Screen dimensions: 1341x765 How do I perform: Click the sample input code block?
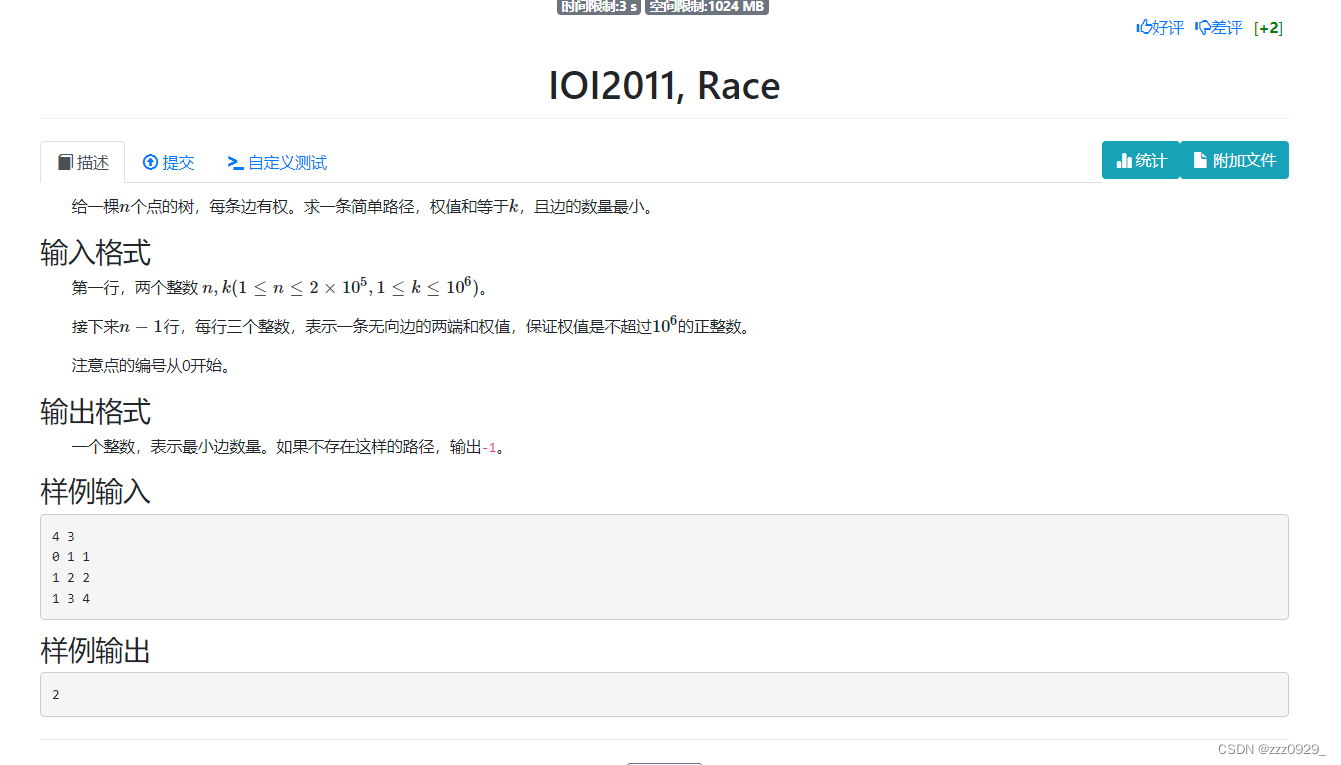664,567
